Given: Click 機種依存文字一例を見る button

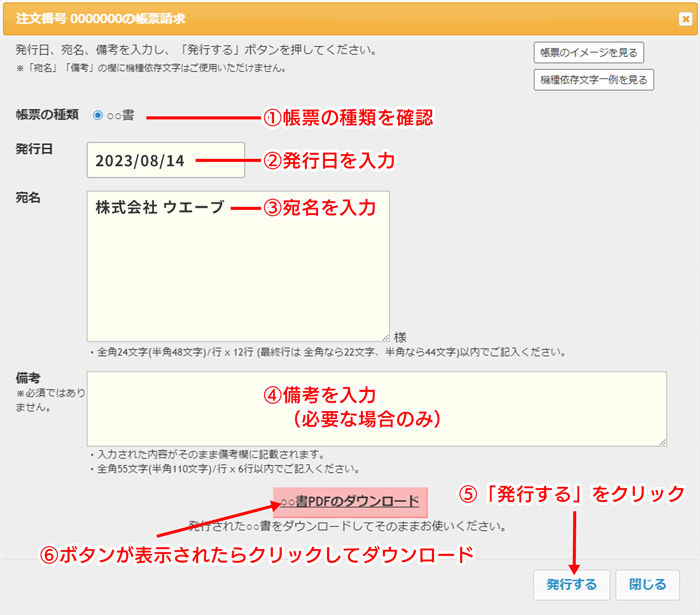Looking at the screenshot, I should [594, 80].
